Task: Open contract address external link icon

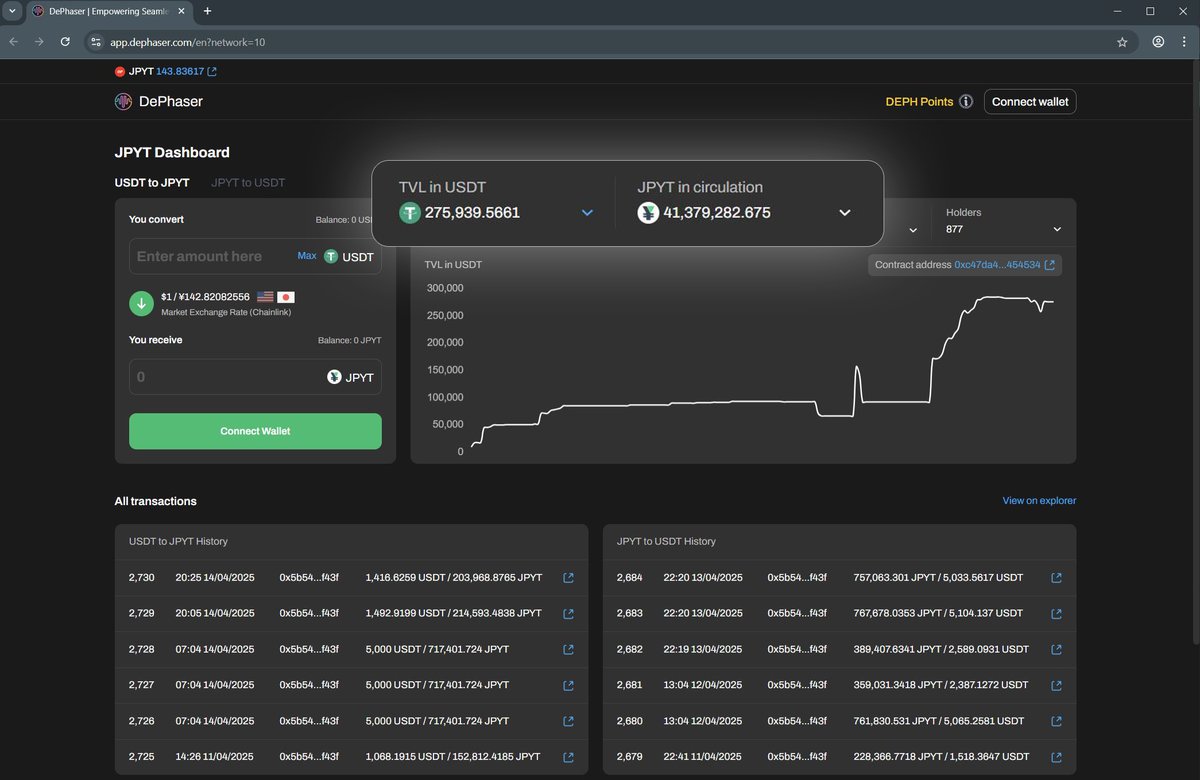Action: (x=1050, y=265)
